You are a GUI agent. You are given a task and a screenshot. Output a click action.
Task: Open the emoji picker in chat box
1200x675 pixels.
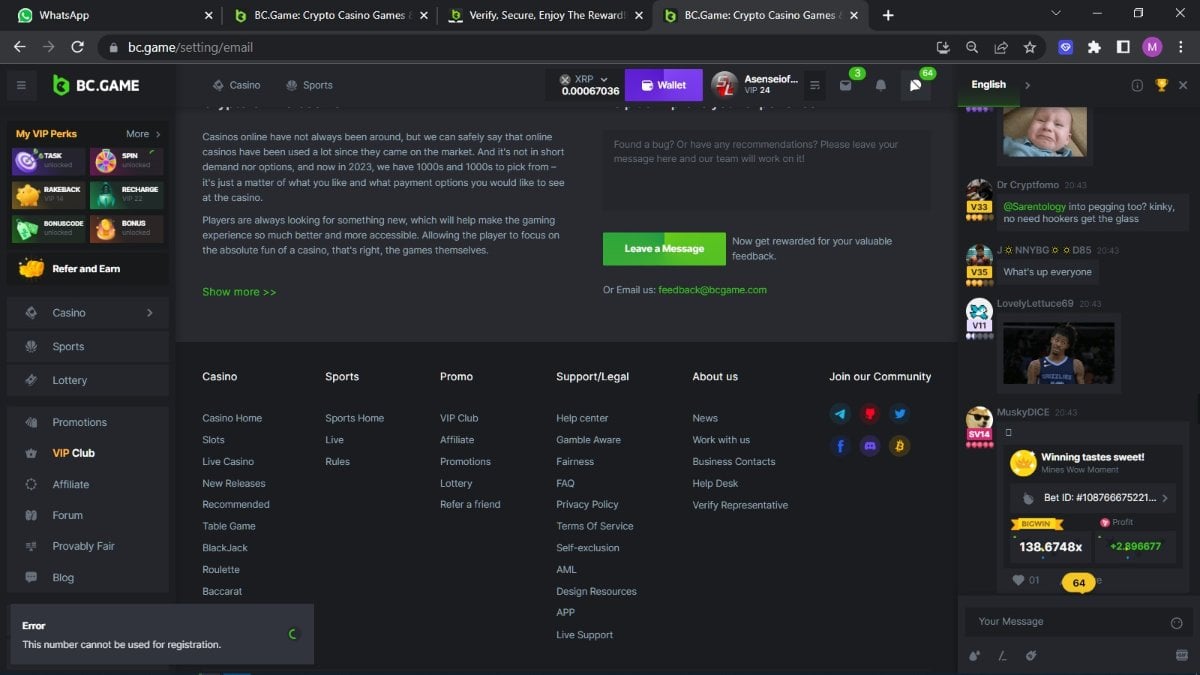point(1176,622)
